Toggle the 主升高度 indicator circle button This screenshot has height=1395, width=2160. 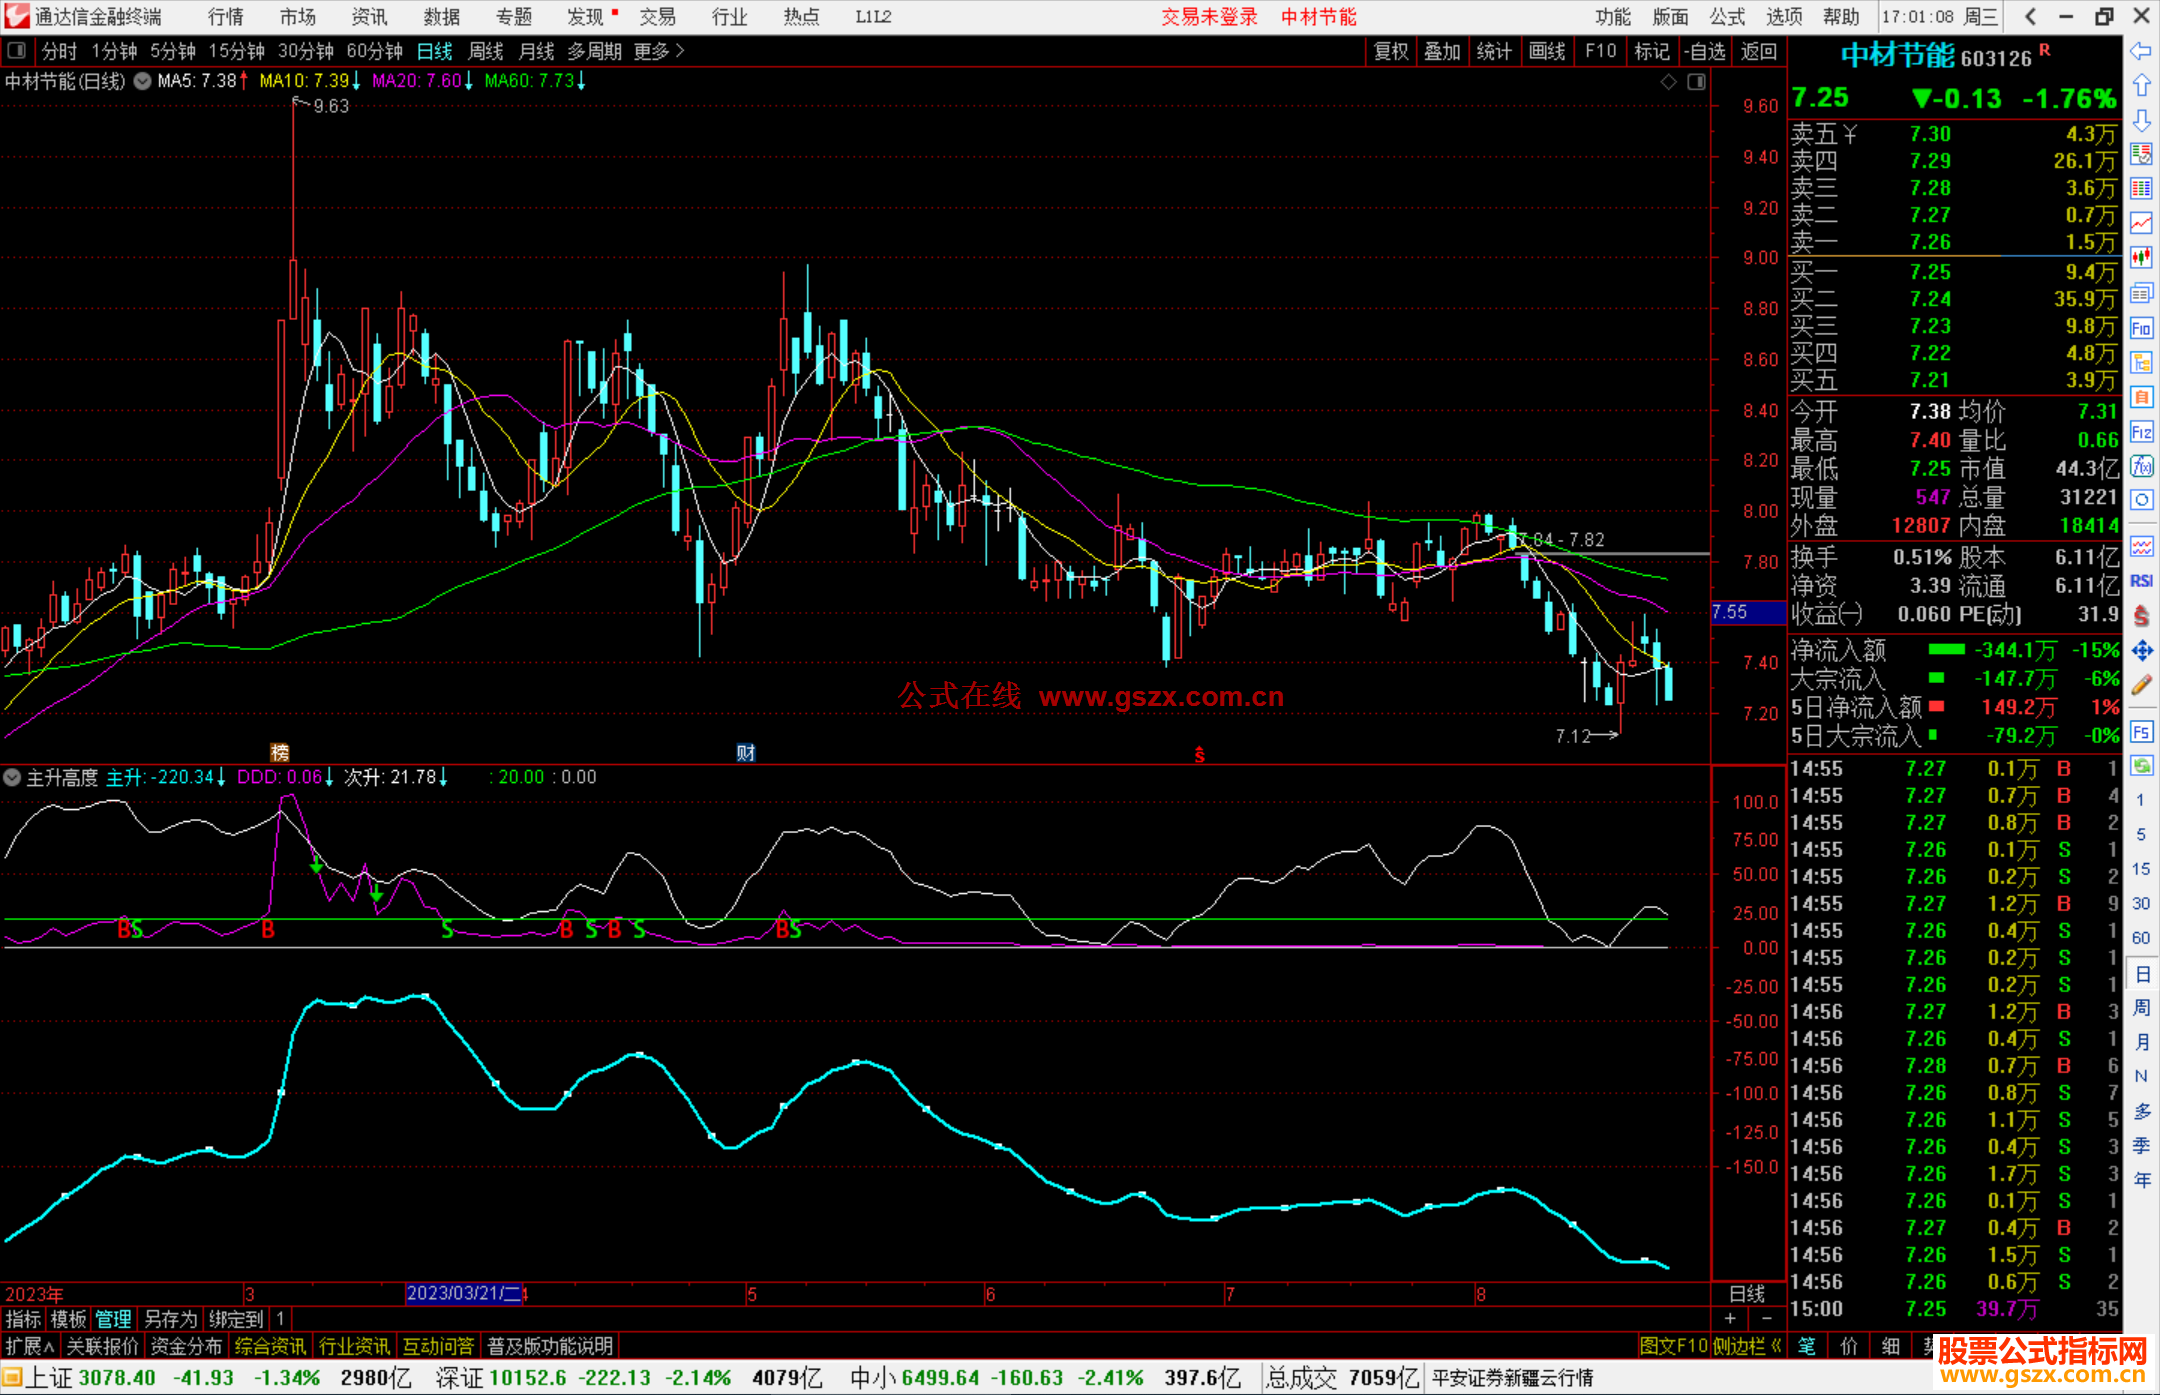[x=12, y=777]
